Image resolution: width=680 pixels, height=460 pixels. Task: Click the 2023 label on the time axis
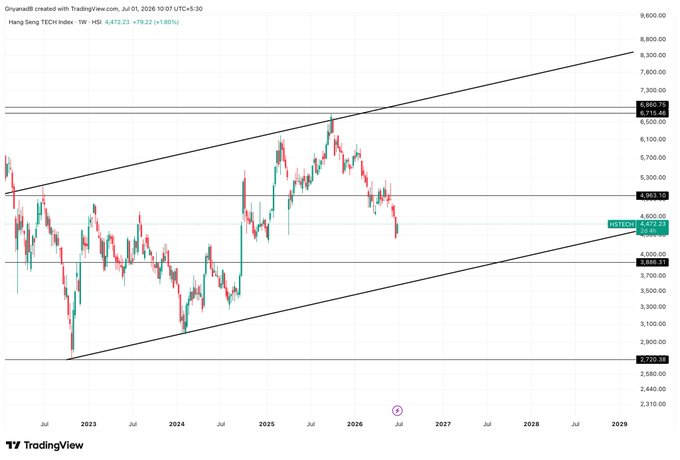click(x=88, y=424)
